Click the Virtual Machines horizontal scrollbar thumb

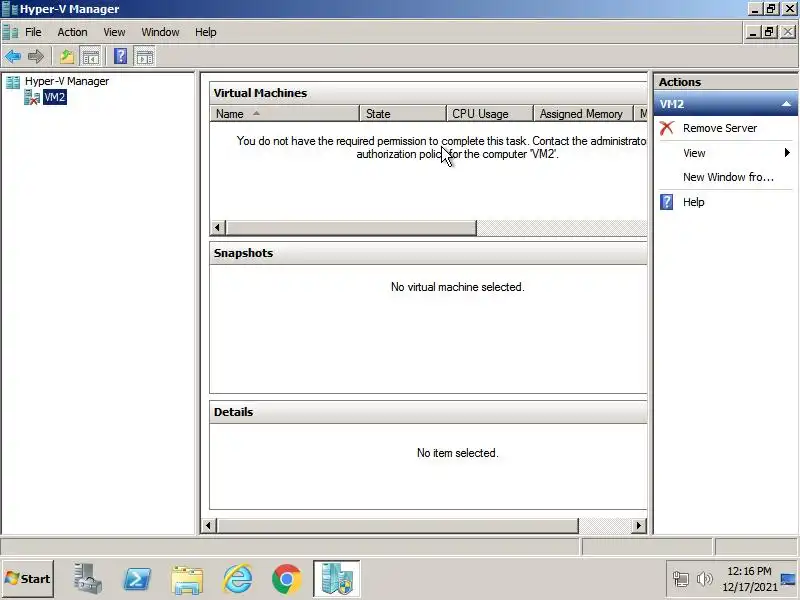point(351,228)
